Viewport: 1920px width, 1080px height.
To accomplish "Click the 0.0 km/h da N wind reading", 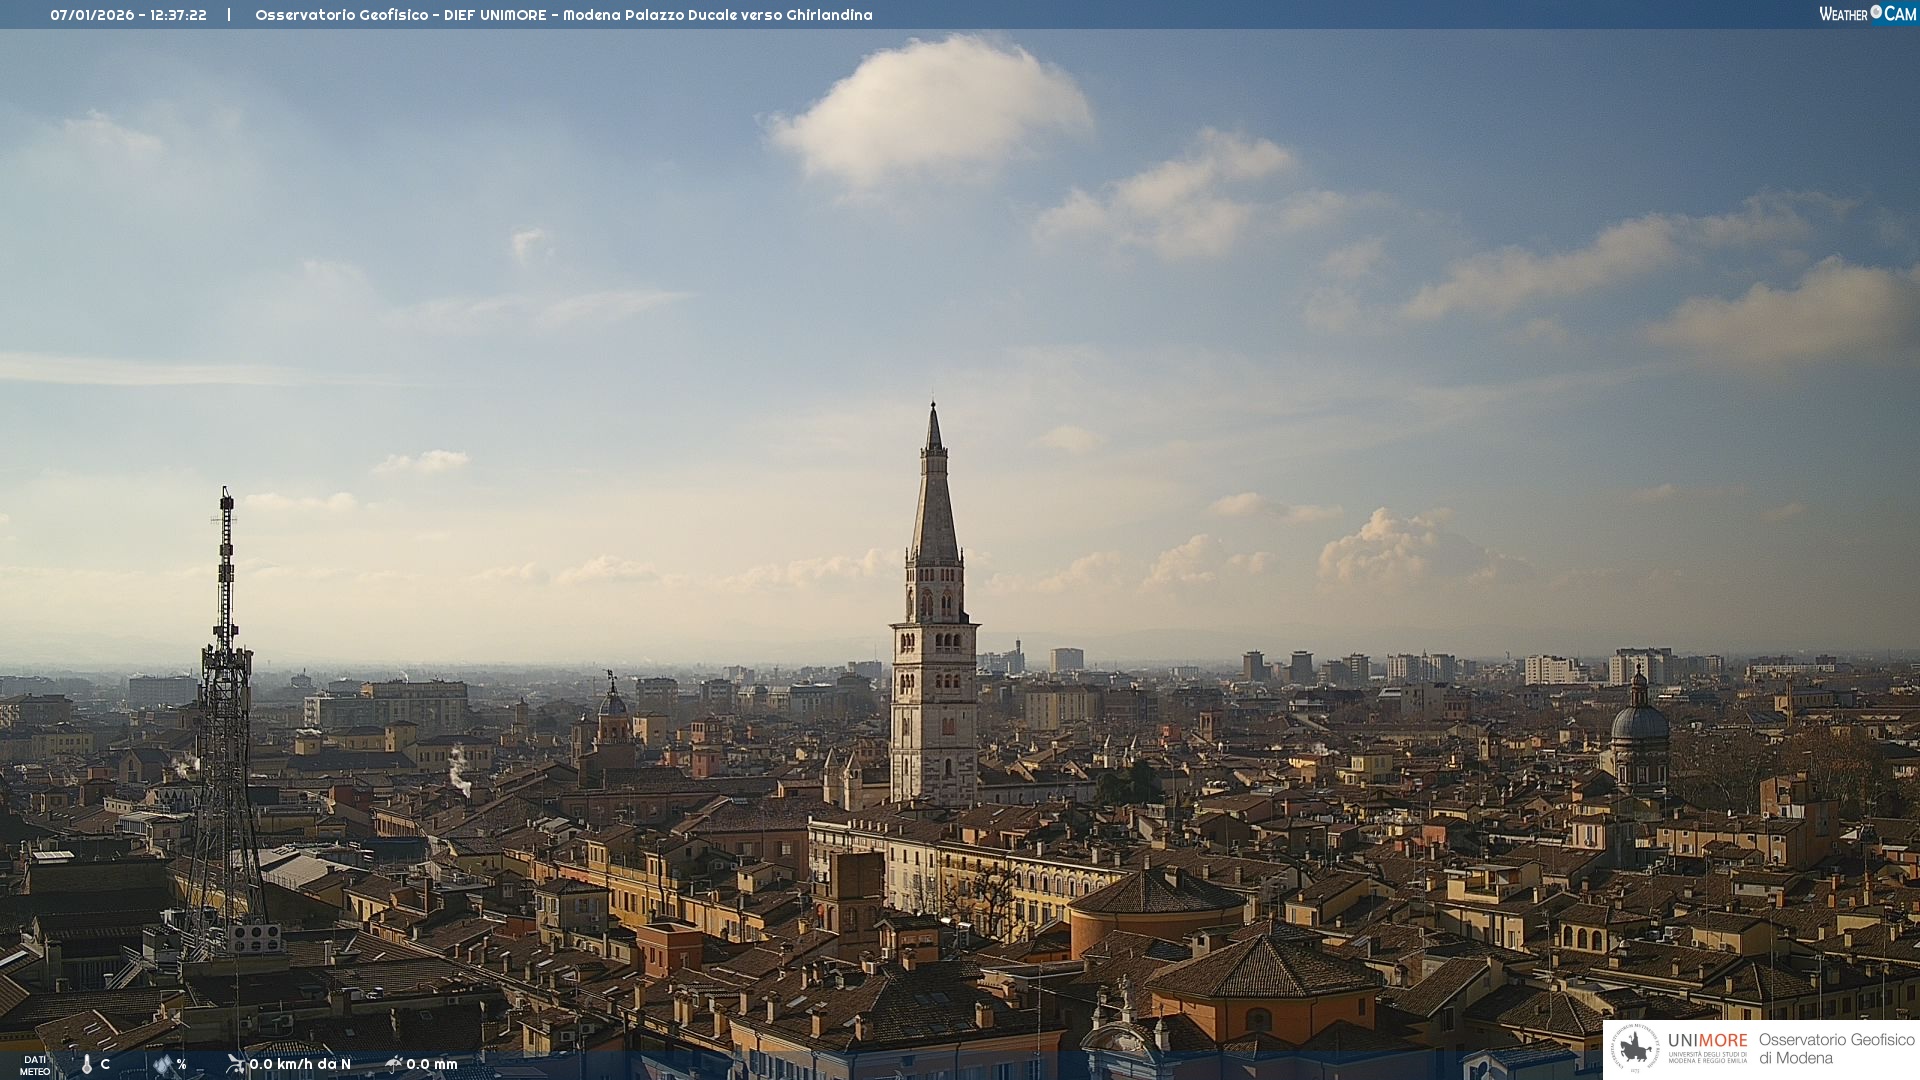I will click(x=300, y=1064).
